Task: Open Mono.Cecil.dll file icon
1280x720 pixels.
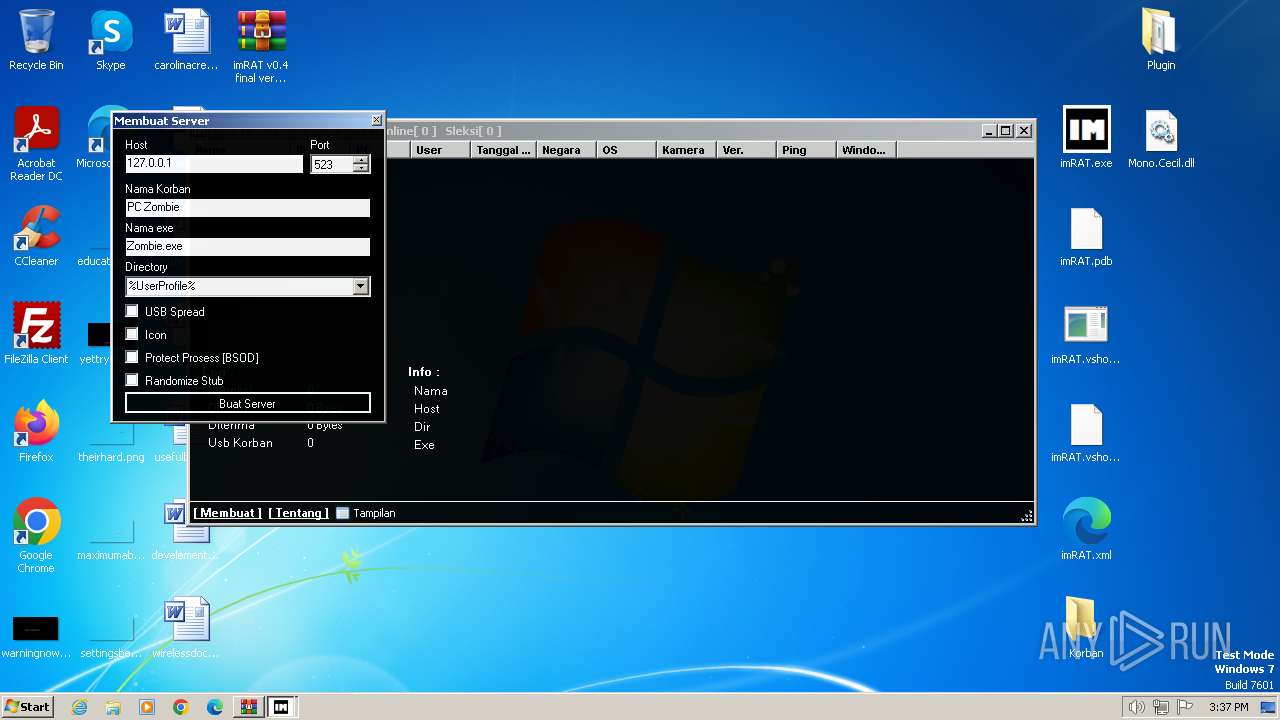Action: [1161, 138]
